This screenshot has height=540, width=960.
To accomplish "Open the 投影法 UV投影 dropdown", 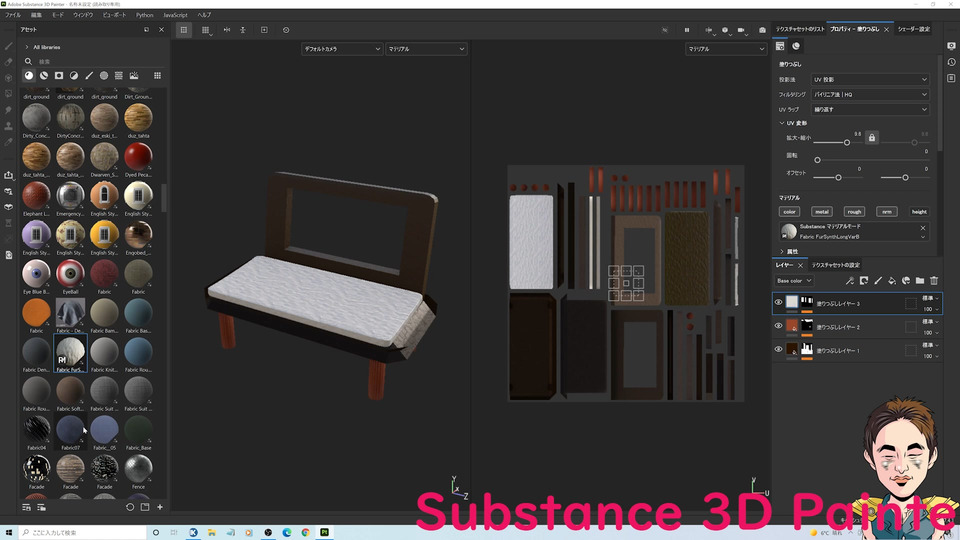I will click(x=870, y=80).
